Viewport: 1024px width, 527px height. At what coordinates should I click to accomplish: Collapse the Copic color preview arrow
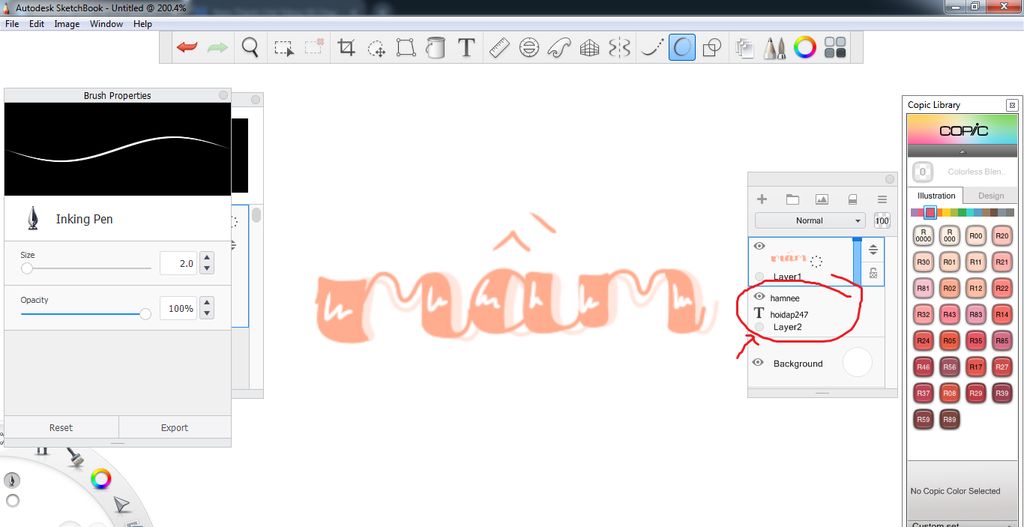[963, 151]
